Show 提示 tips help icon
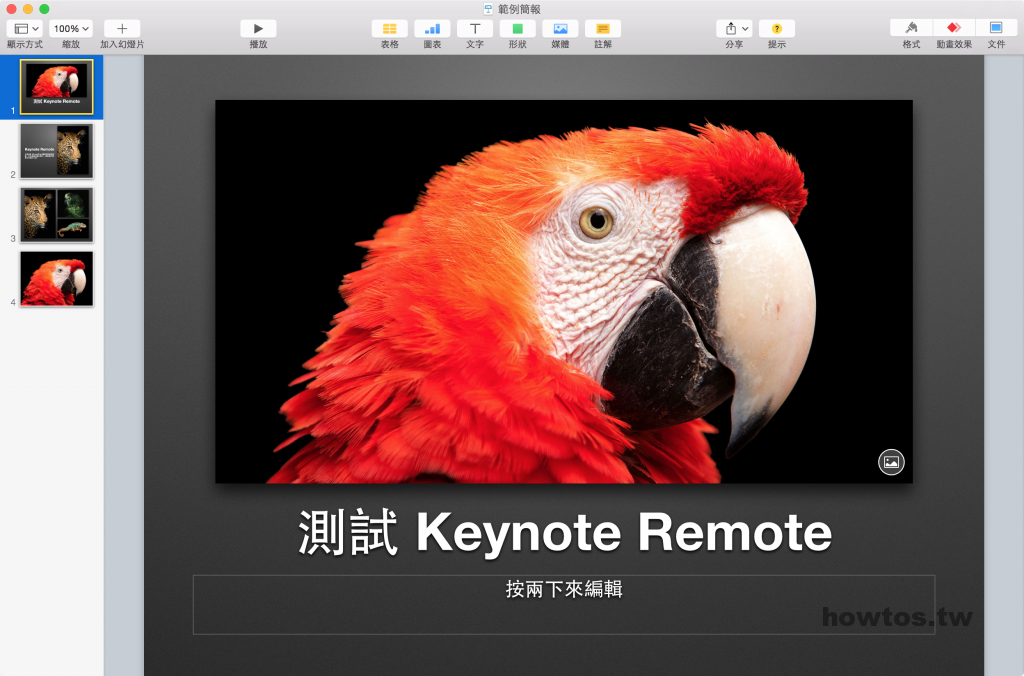The height and width of the screenshot is (676, 1024). [776, 29]
